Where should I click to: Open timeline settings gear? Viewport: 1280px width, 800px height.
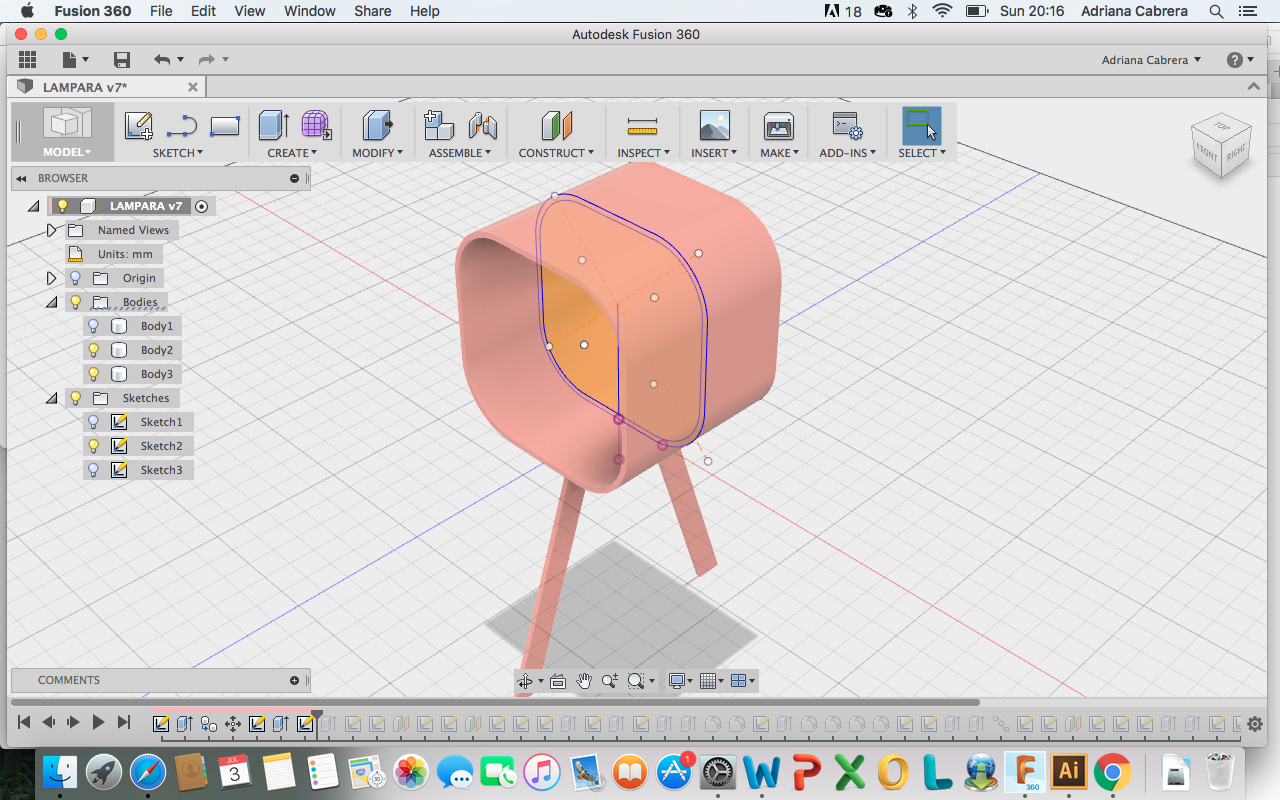pyautogui.click(x=1256, y=723)
